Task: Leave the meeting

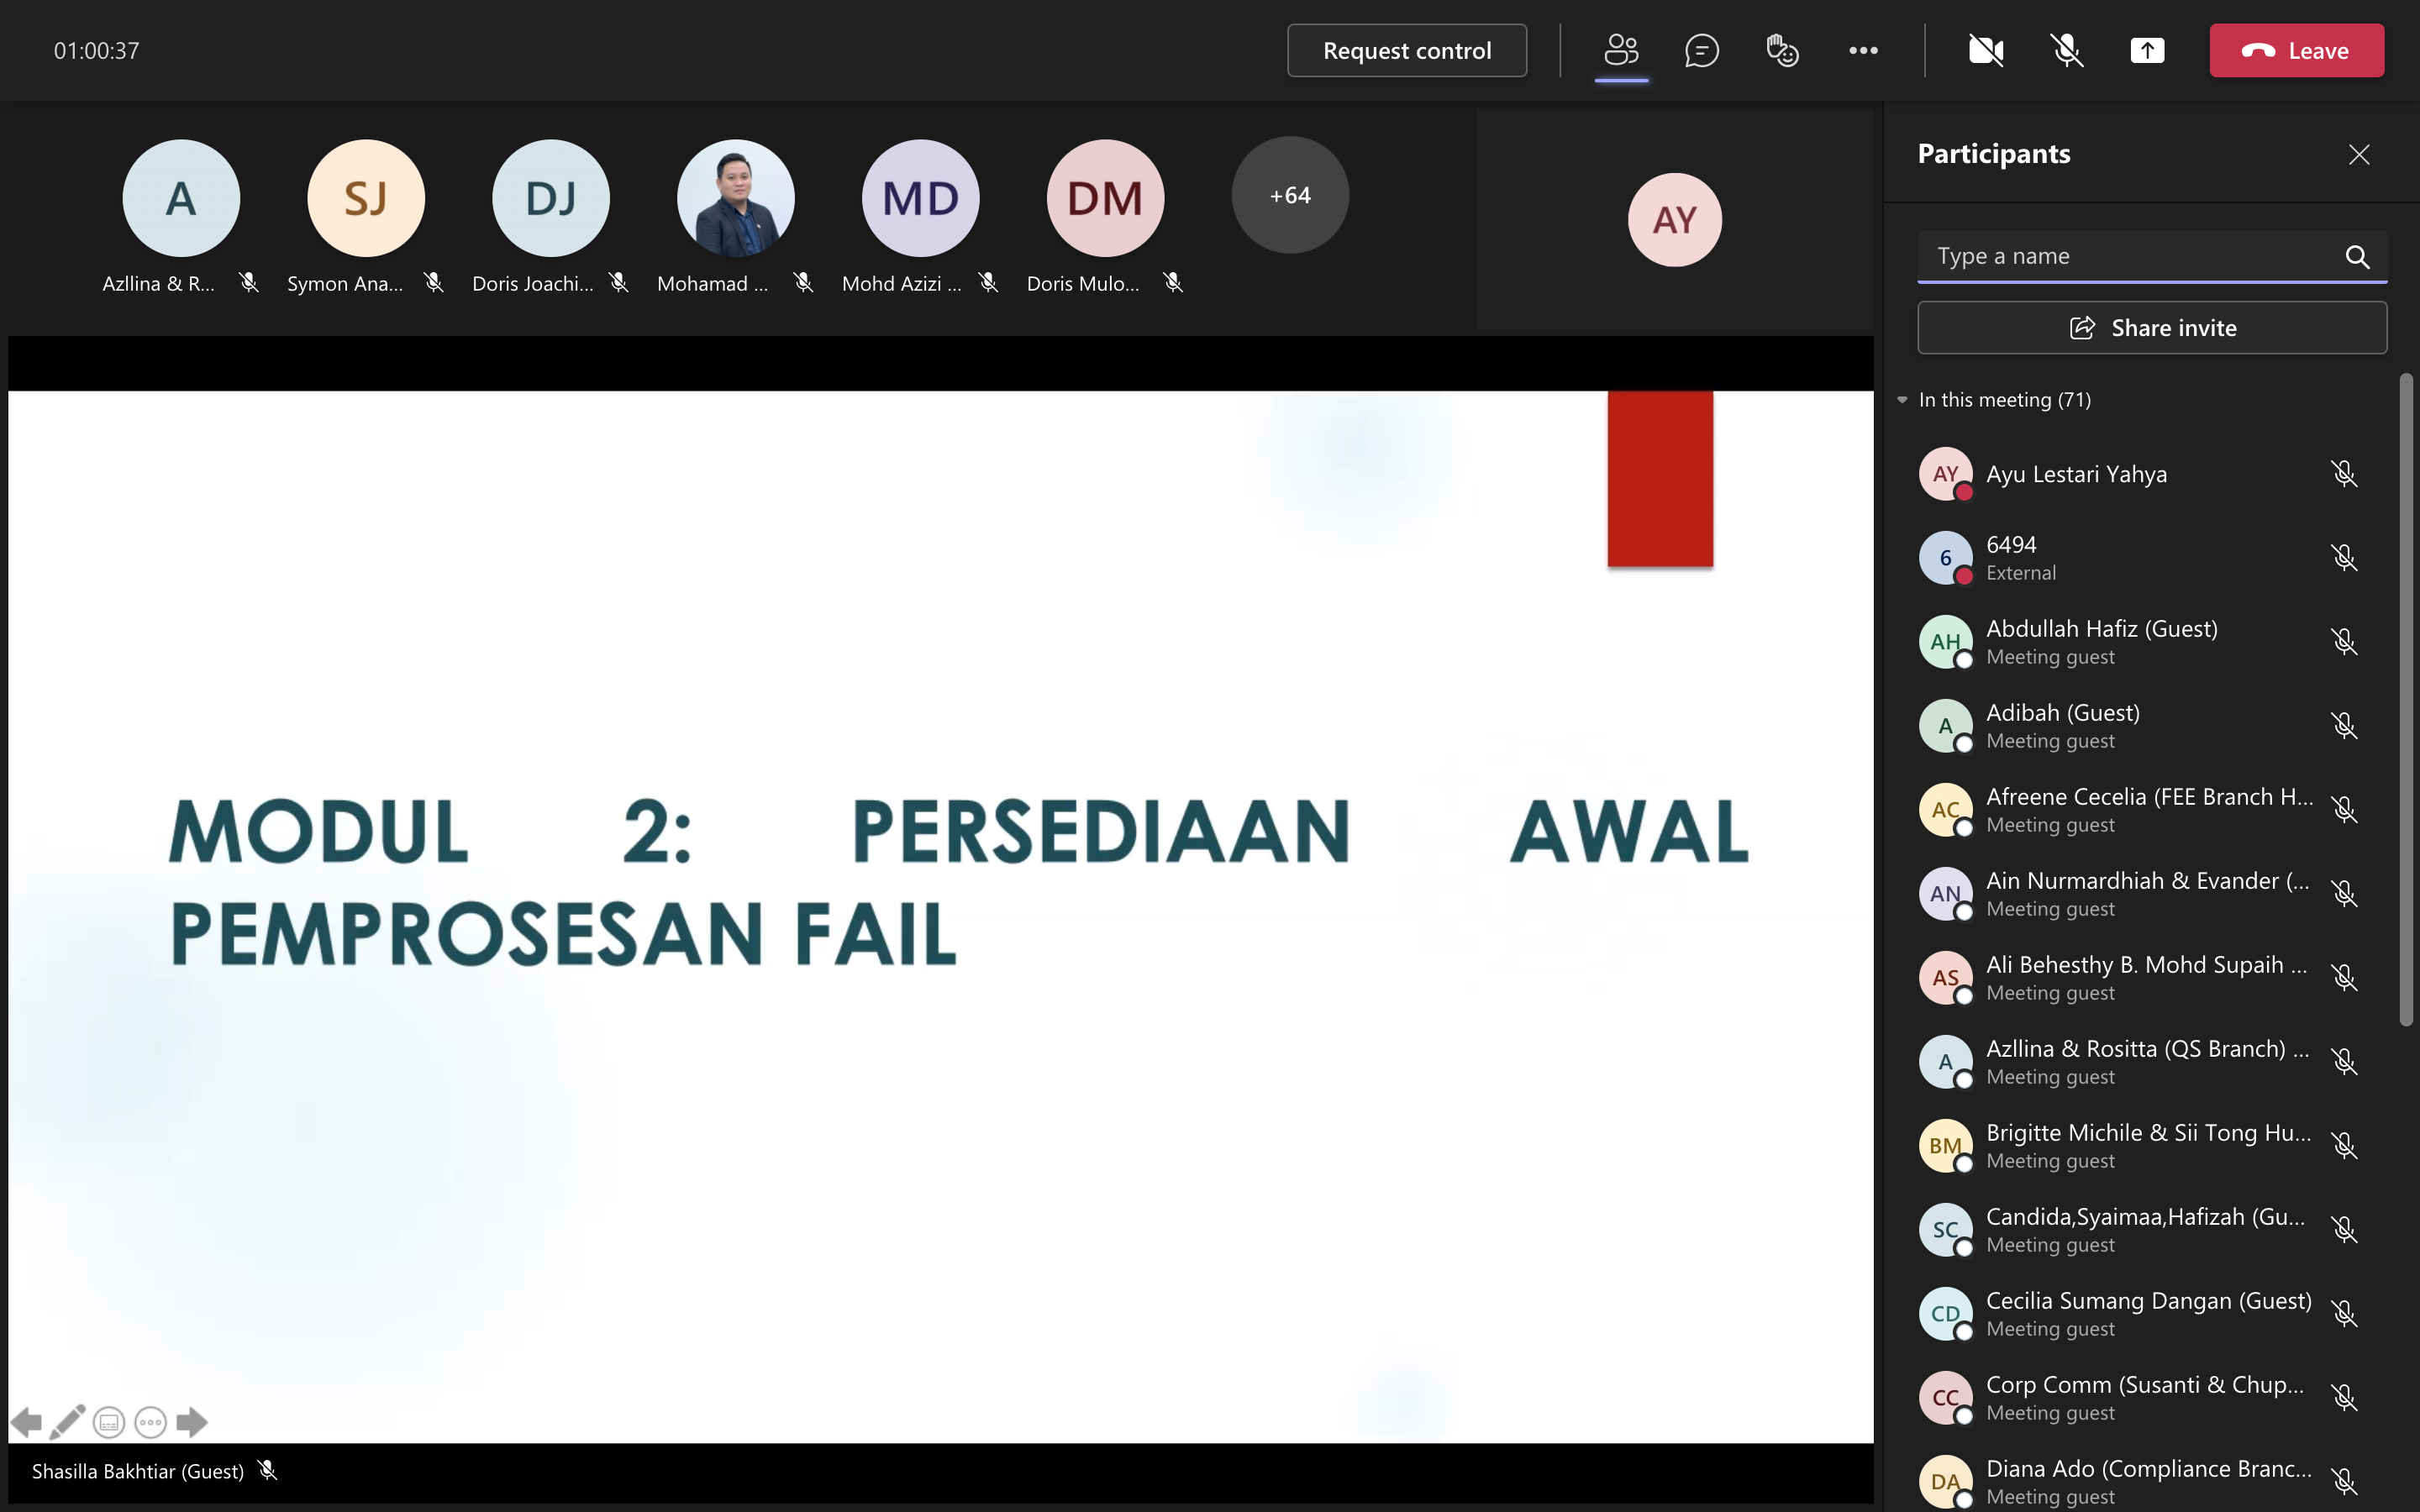Action: click(2296, 50)
